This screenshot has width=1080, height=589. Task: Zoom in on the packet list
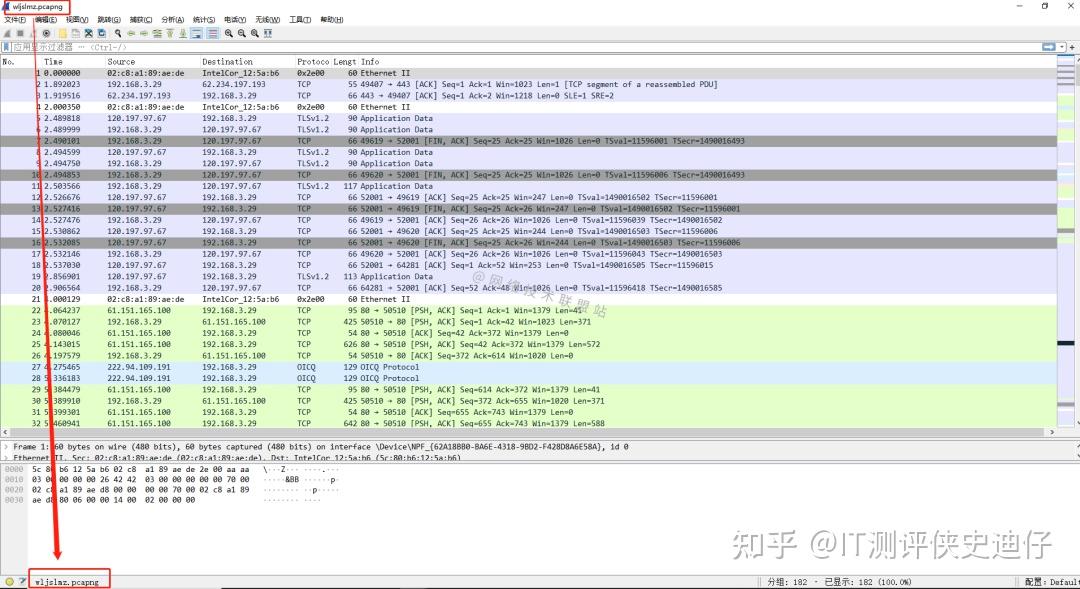tap(228, 32)
